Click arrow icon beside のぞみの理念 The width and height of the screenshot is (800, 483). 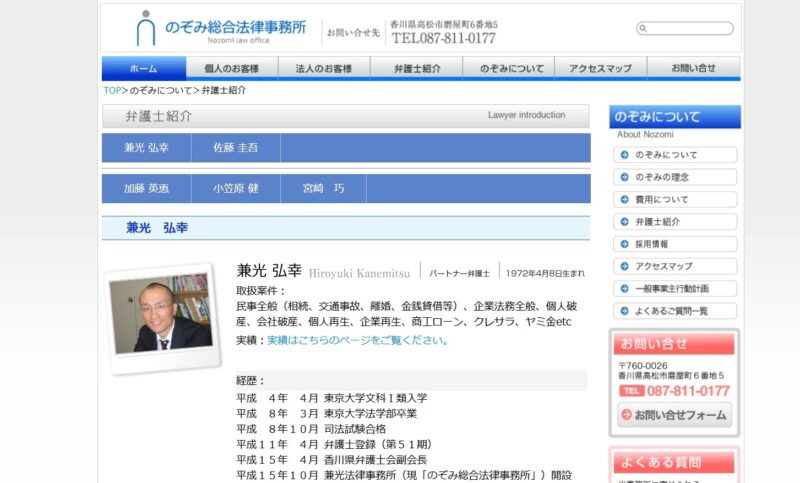pos(624,177)
